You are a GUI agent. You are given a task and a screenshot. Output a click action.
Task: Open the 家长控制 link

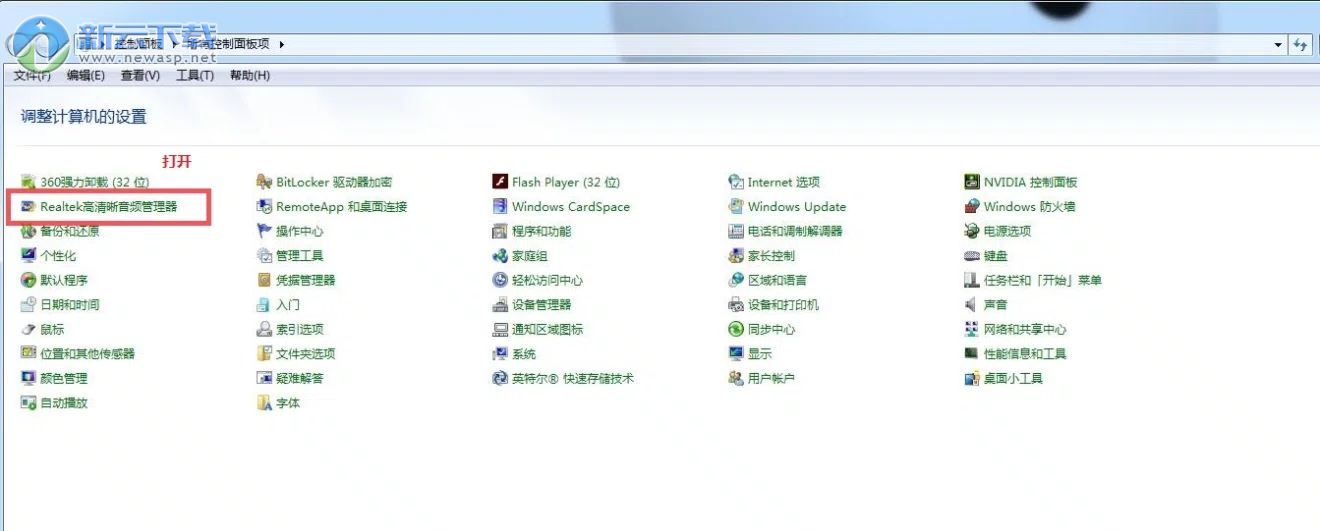(772, 256)
